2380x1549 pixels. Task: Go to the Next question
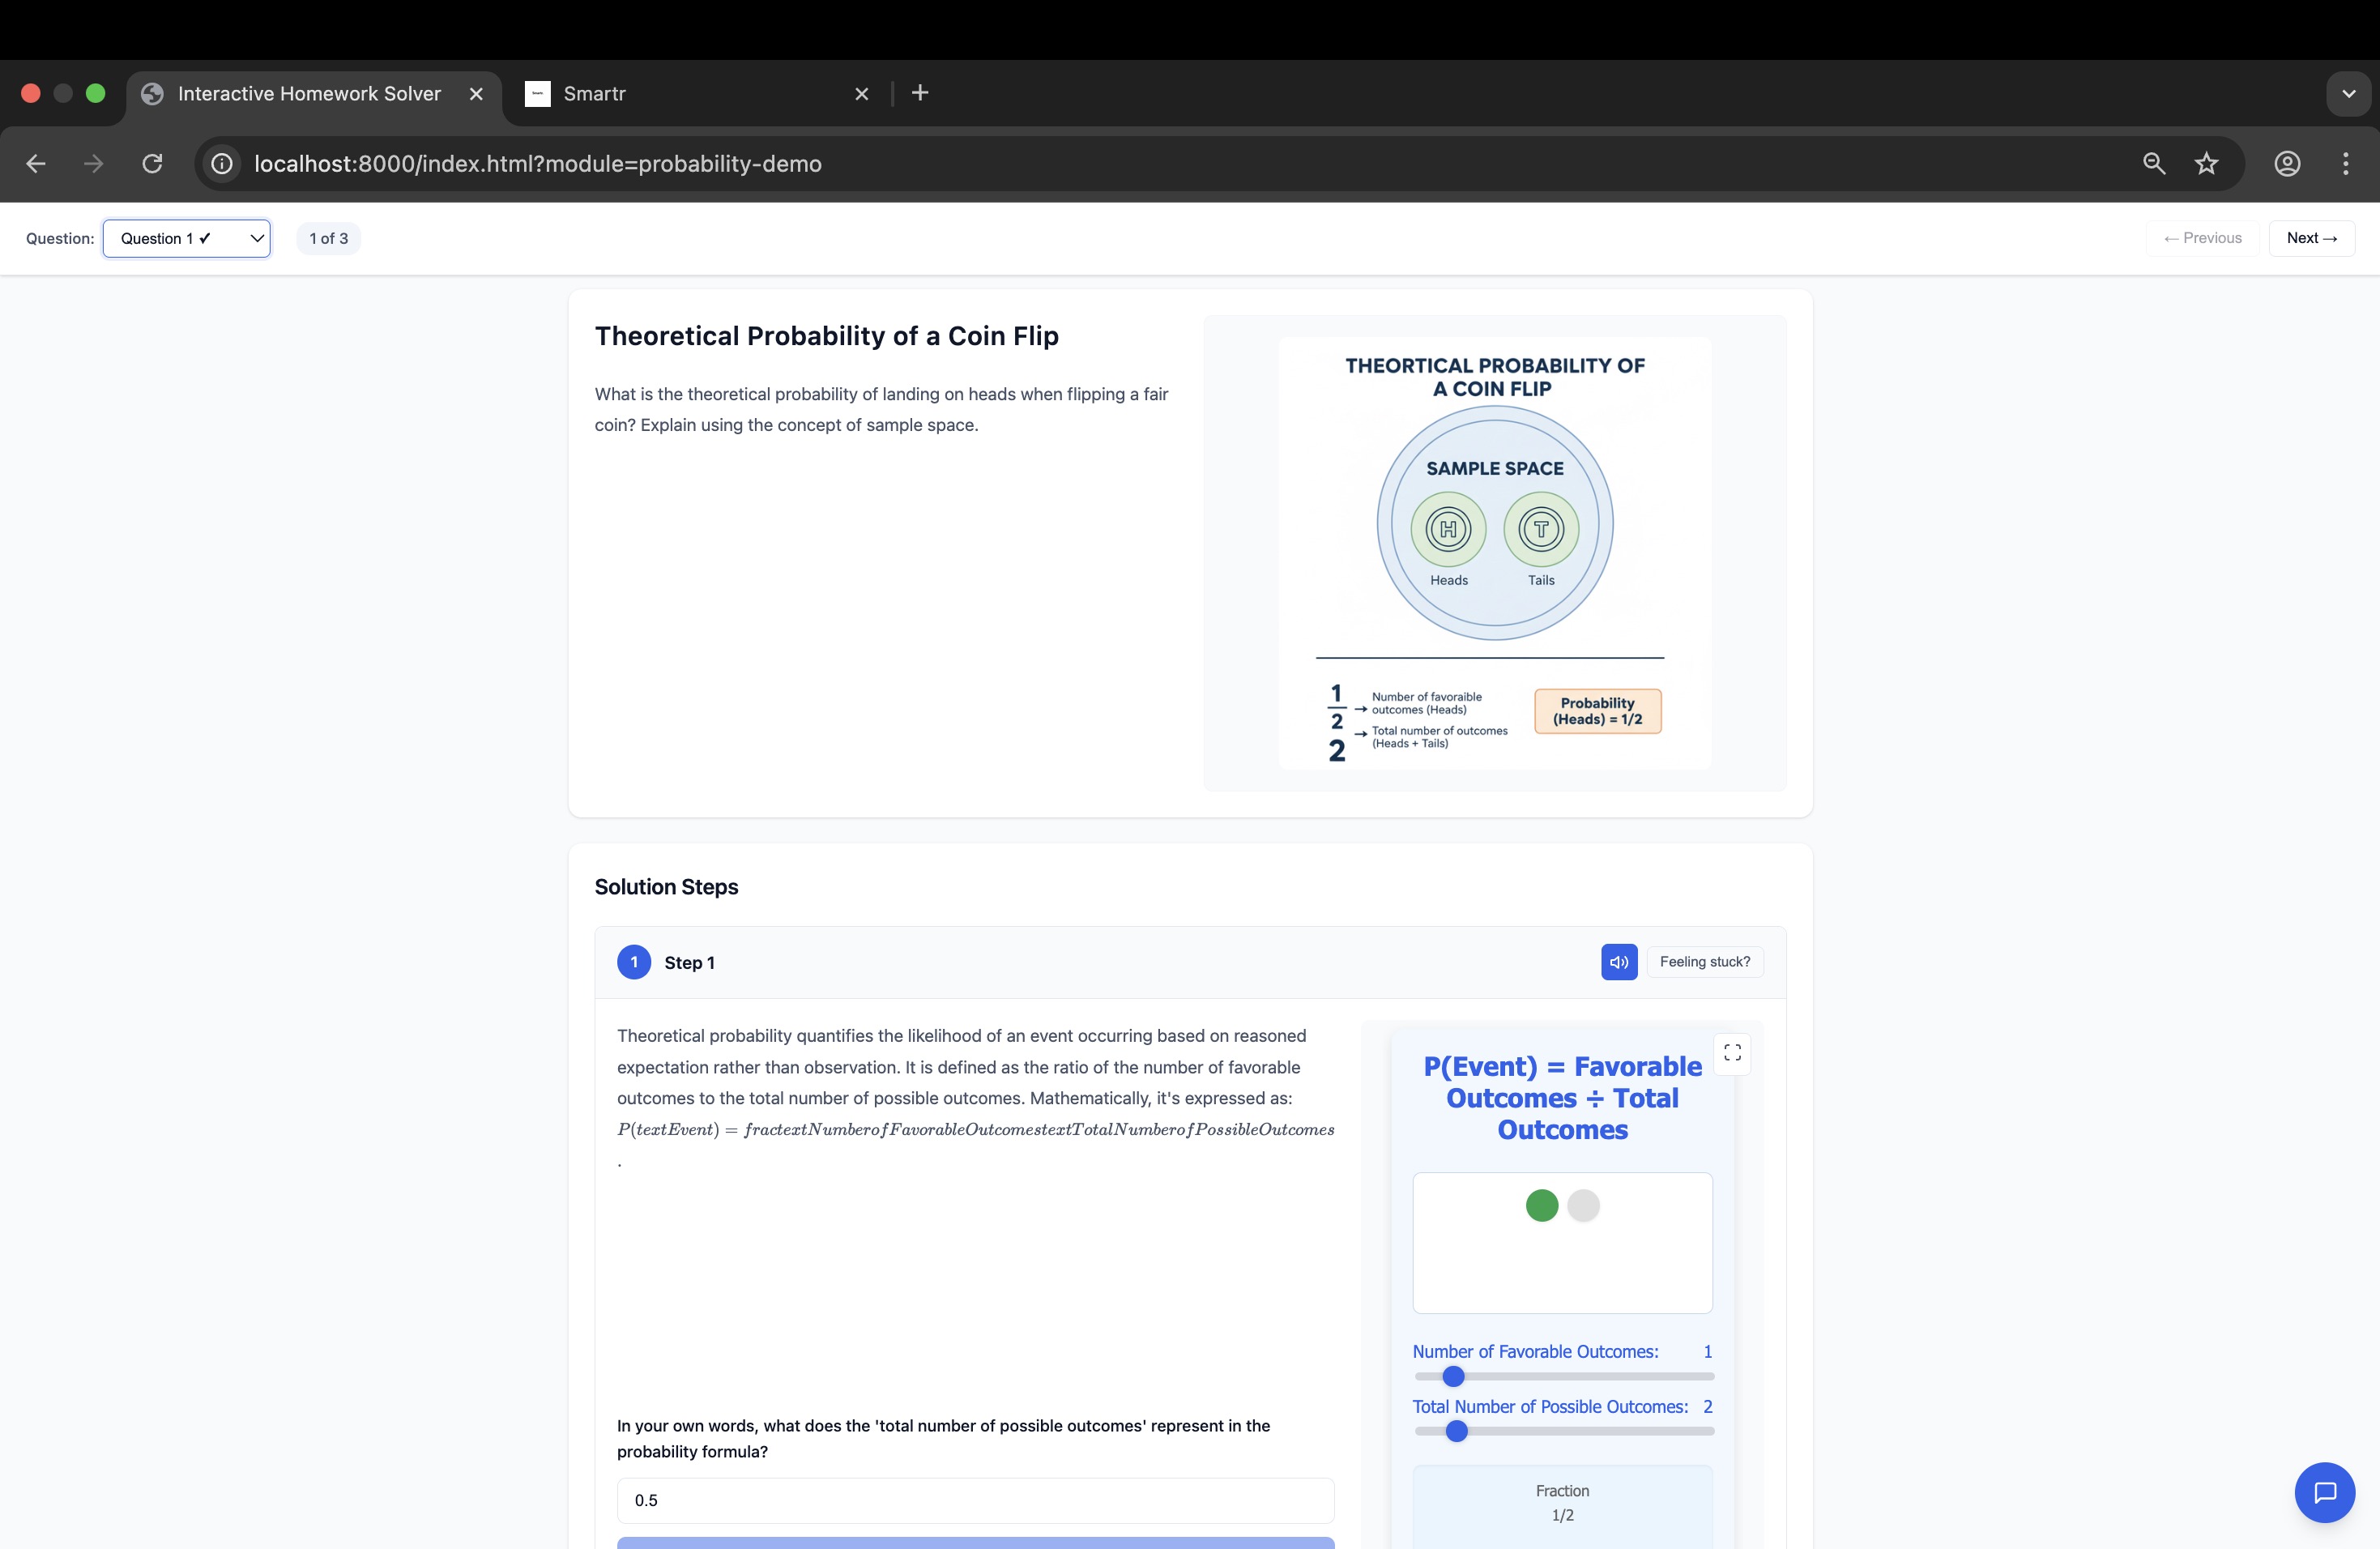pyautogui.click(x=2311, y=238)
